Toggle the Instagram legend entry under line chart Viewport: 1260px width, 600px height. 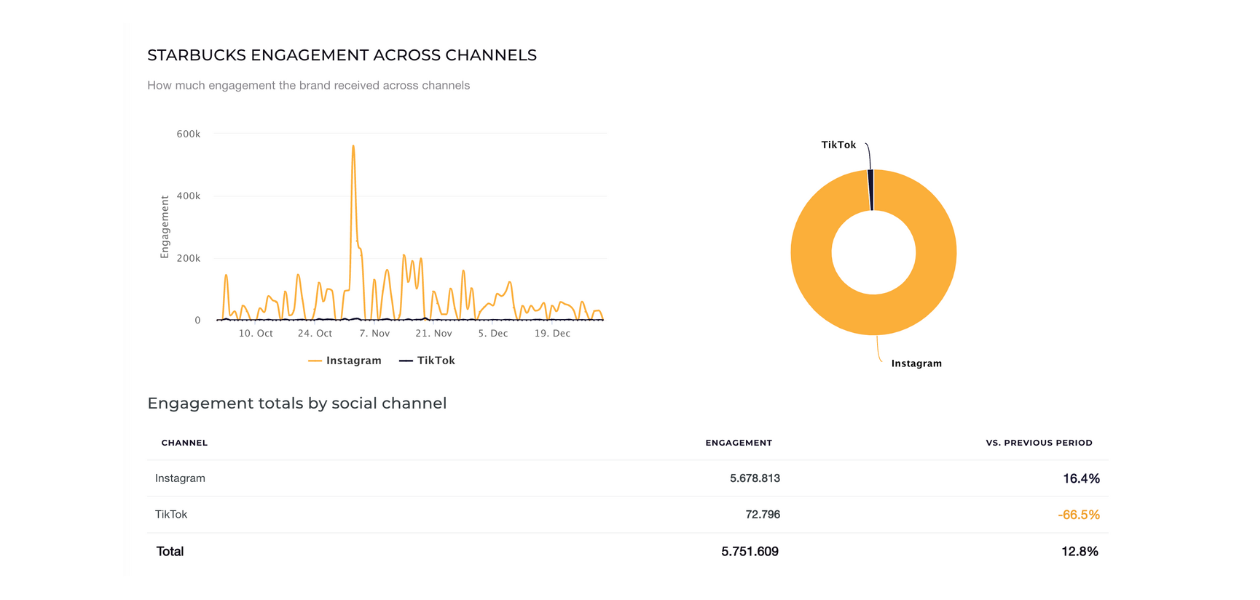345,360
